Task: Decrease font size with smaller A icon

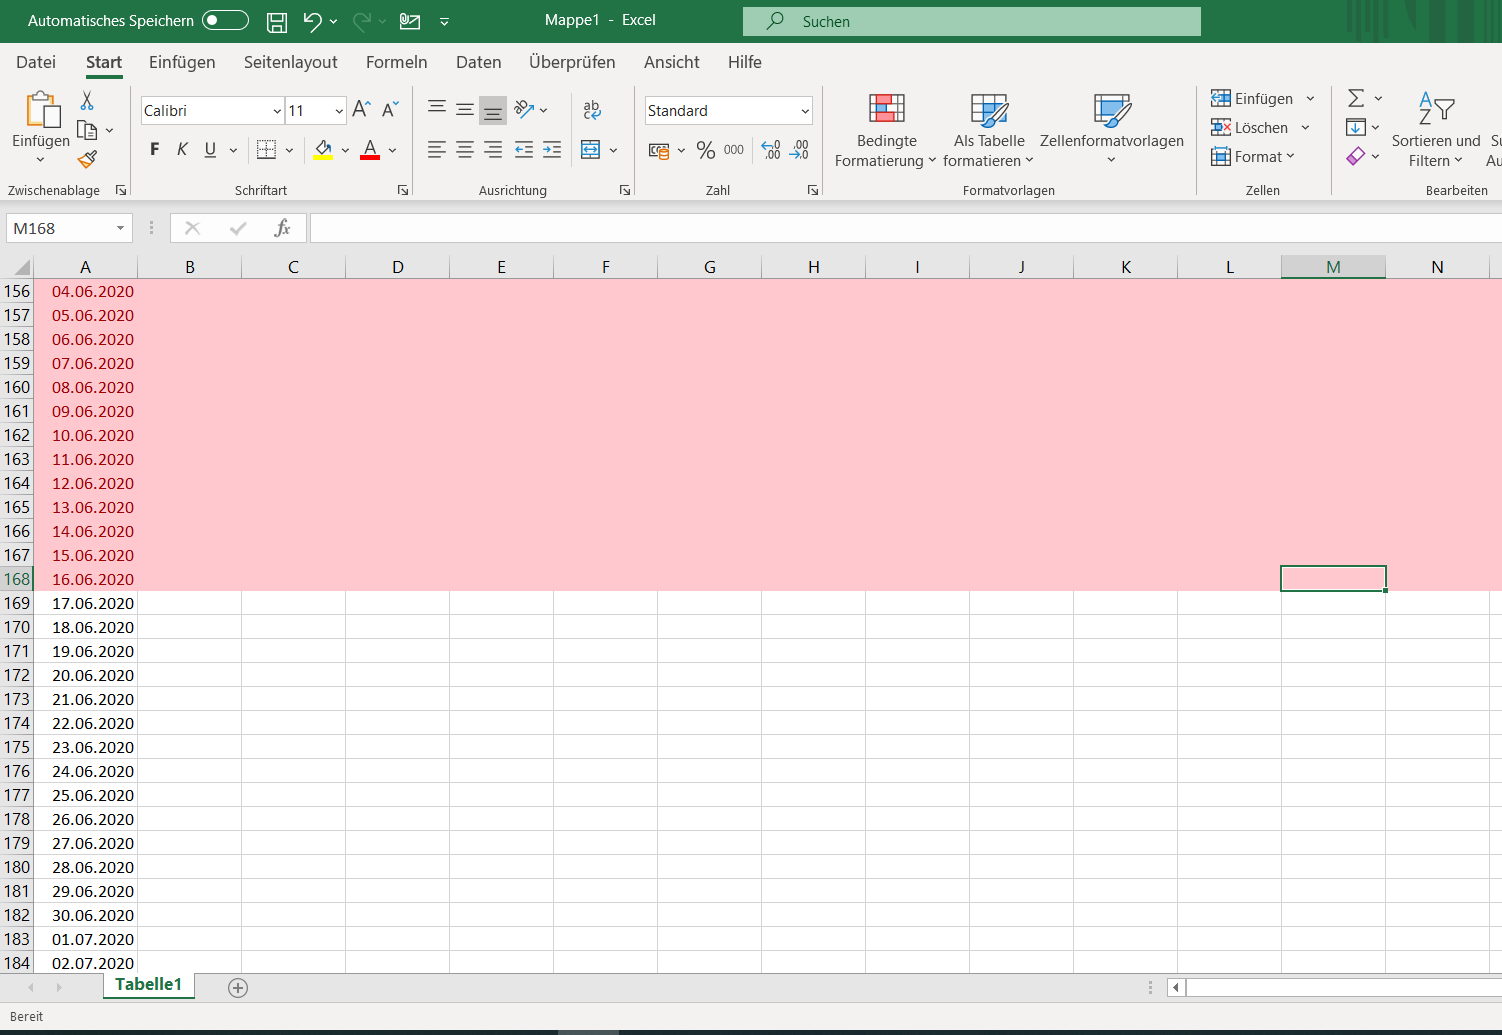Action: [x=390, y=110]
